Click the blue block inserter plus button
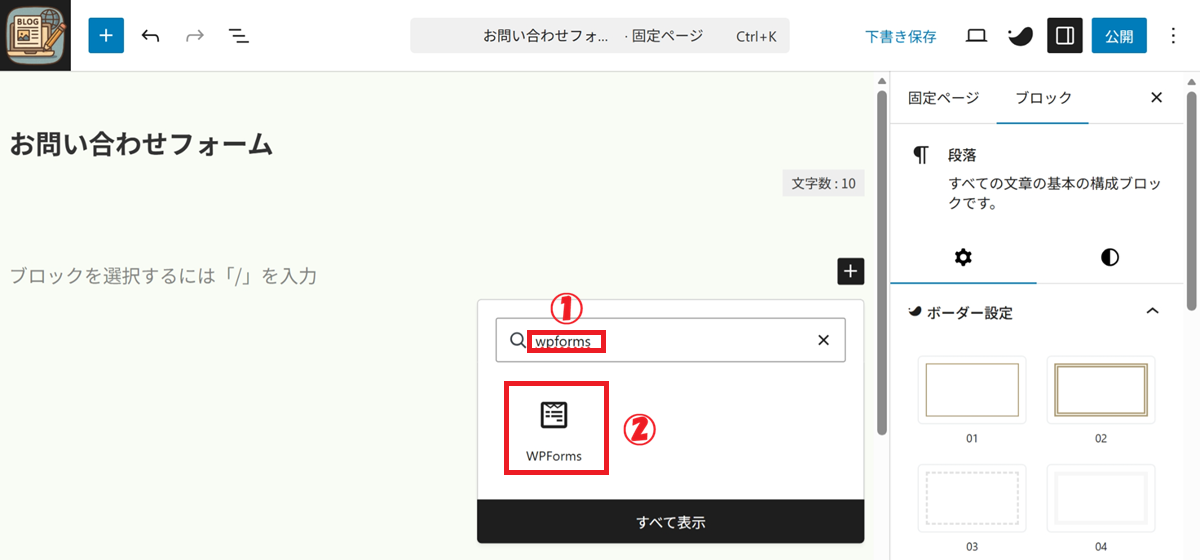 click(x=106, y=36)
